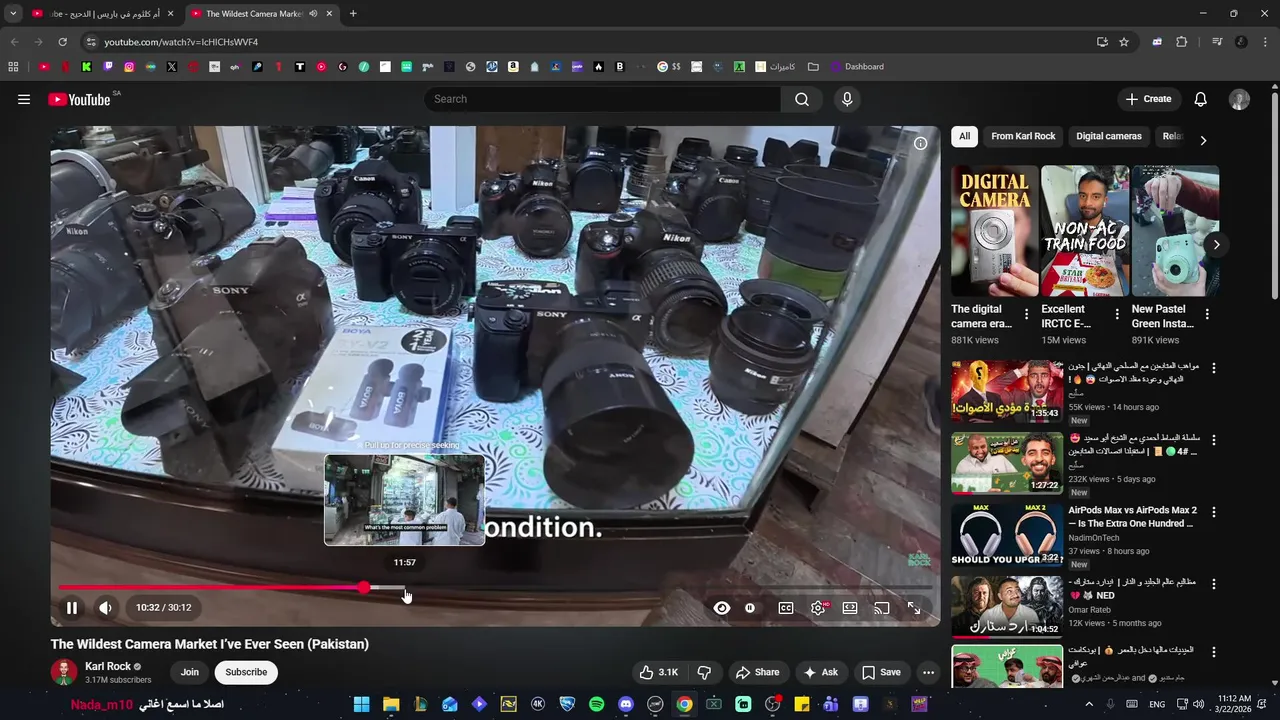
Task: Open the Digital Camera short thumbnail
Action: (995, 231)
